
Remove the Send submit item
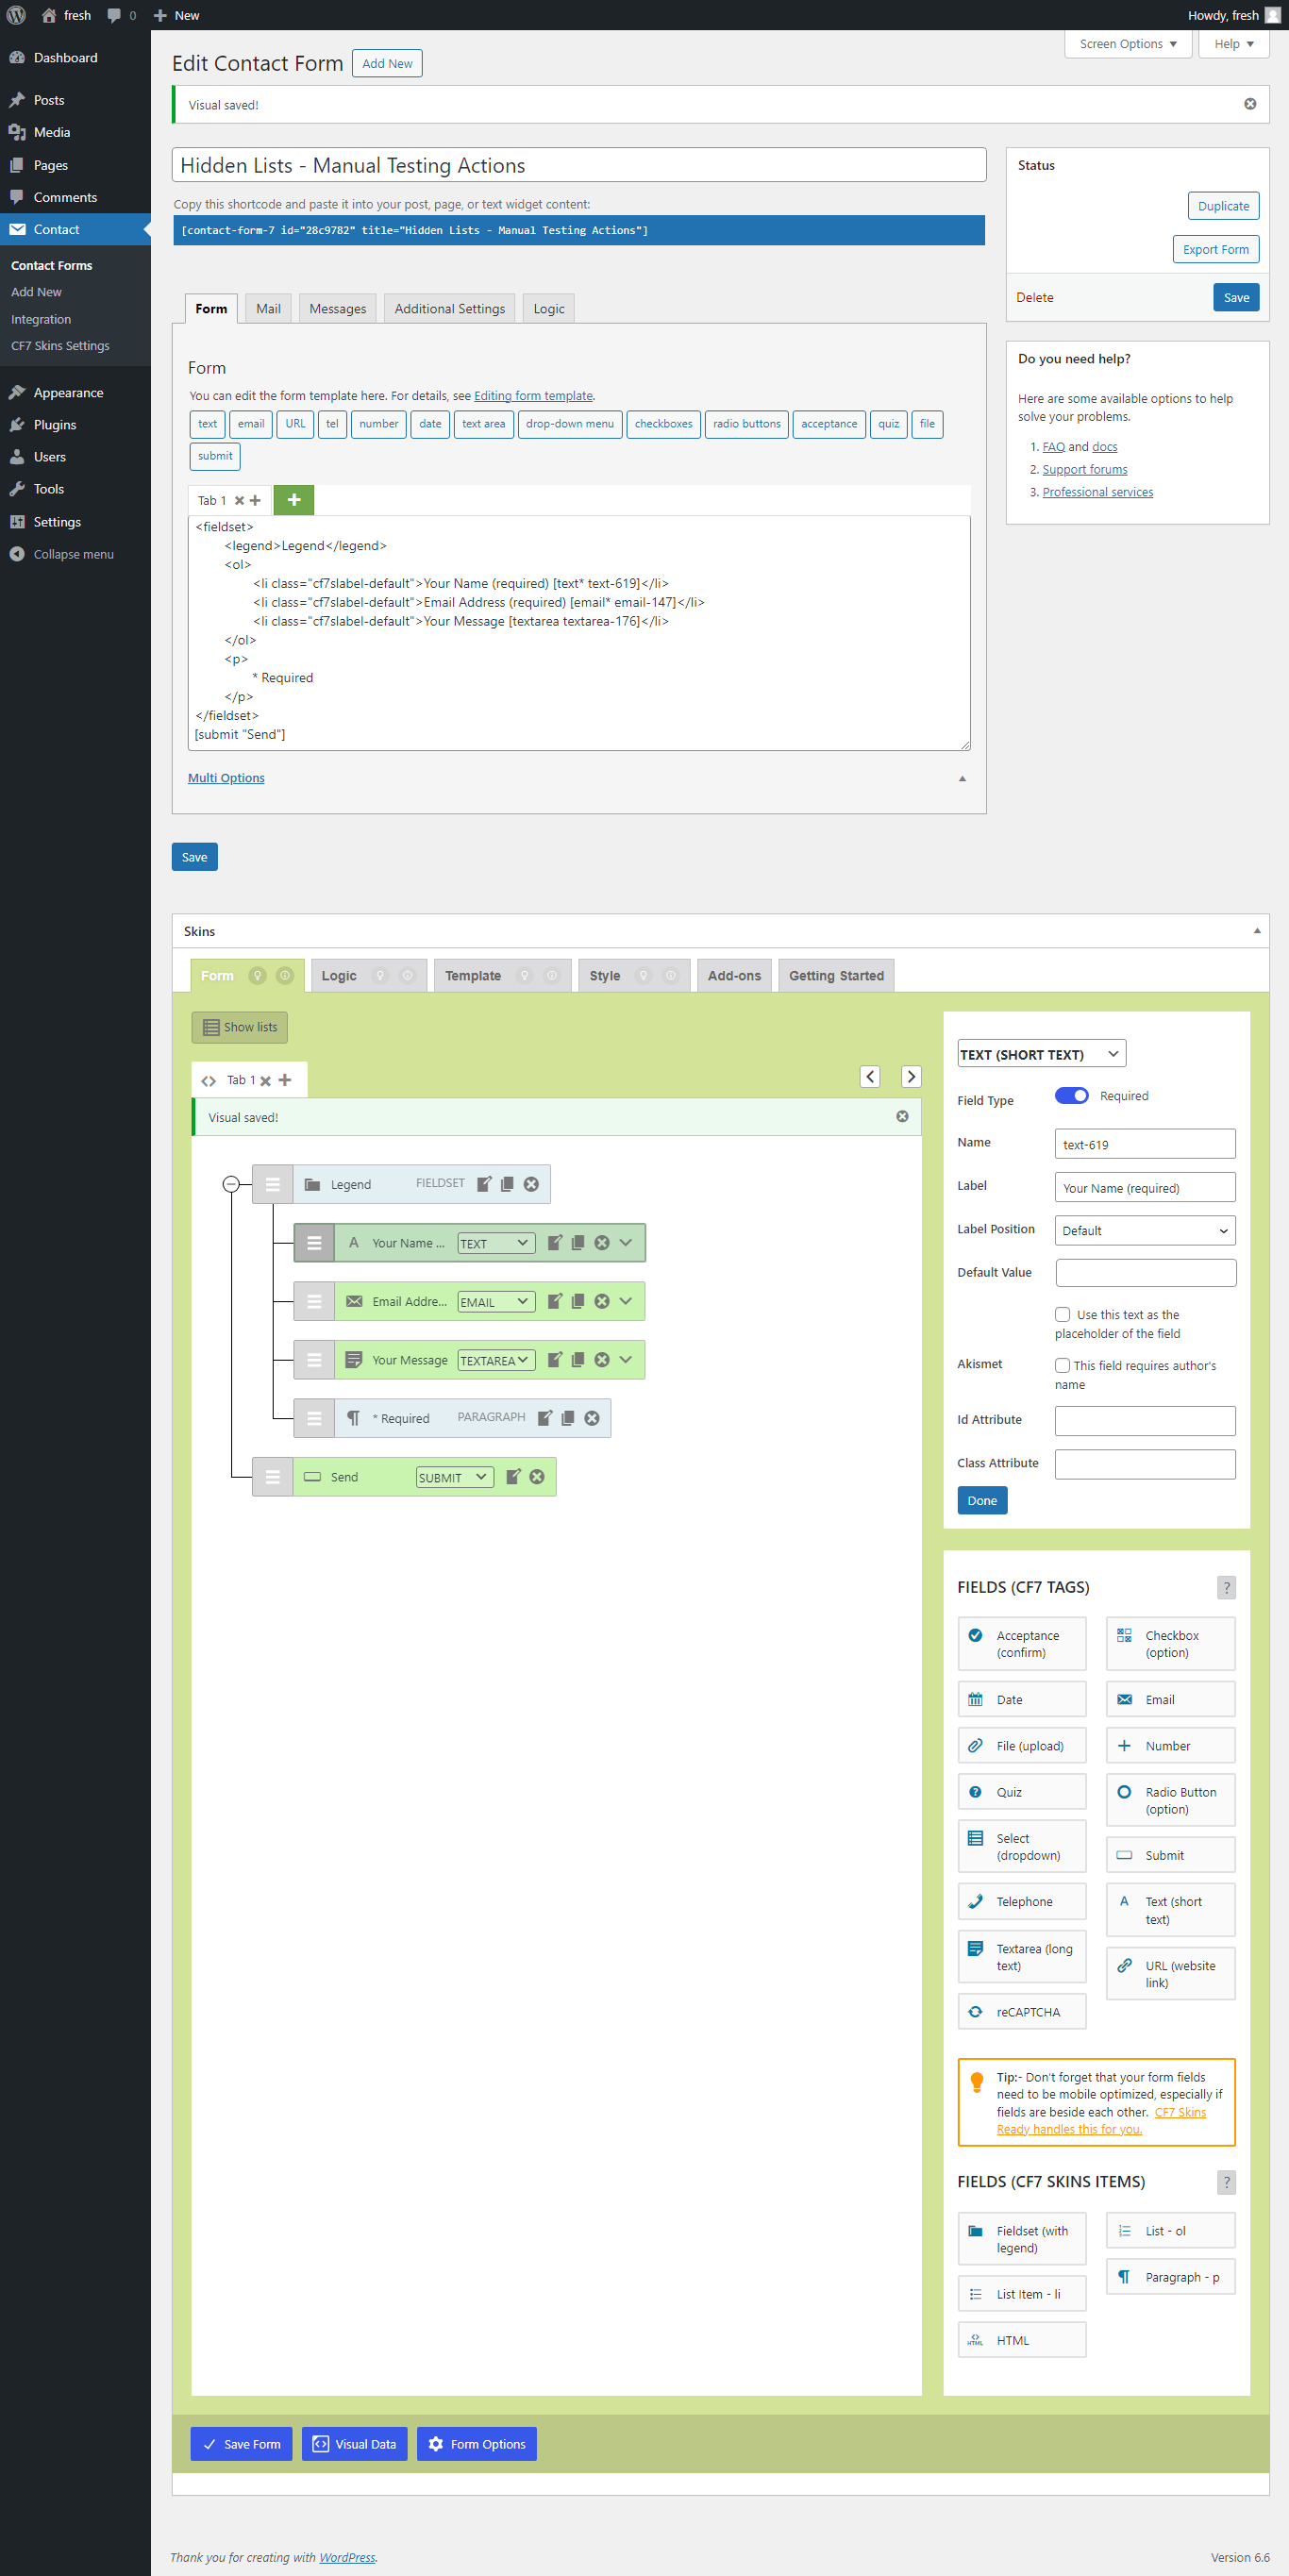pos(537,1477)
